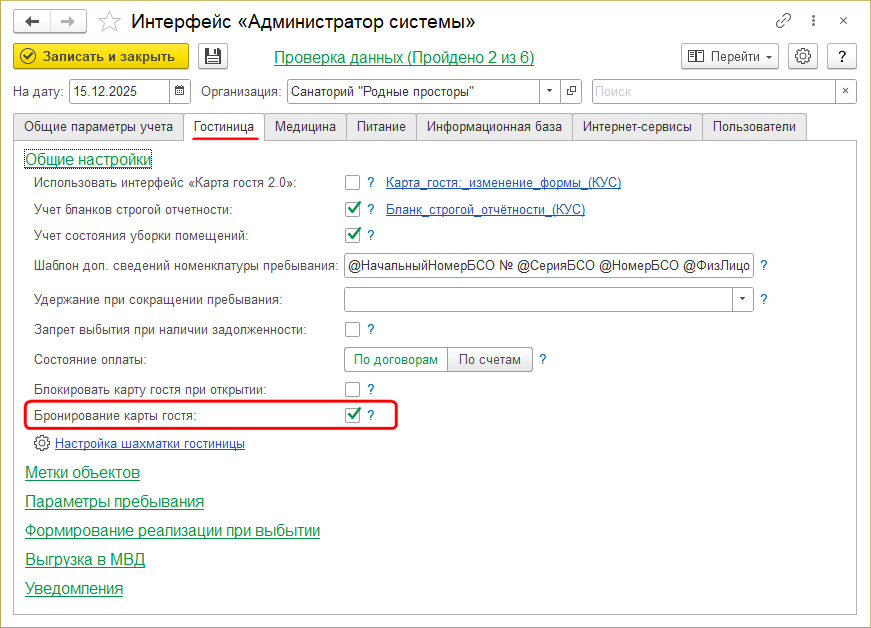Clear the search field with the X
The height and width of the screenshot is (628, 871).
(x=845, y=92)
